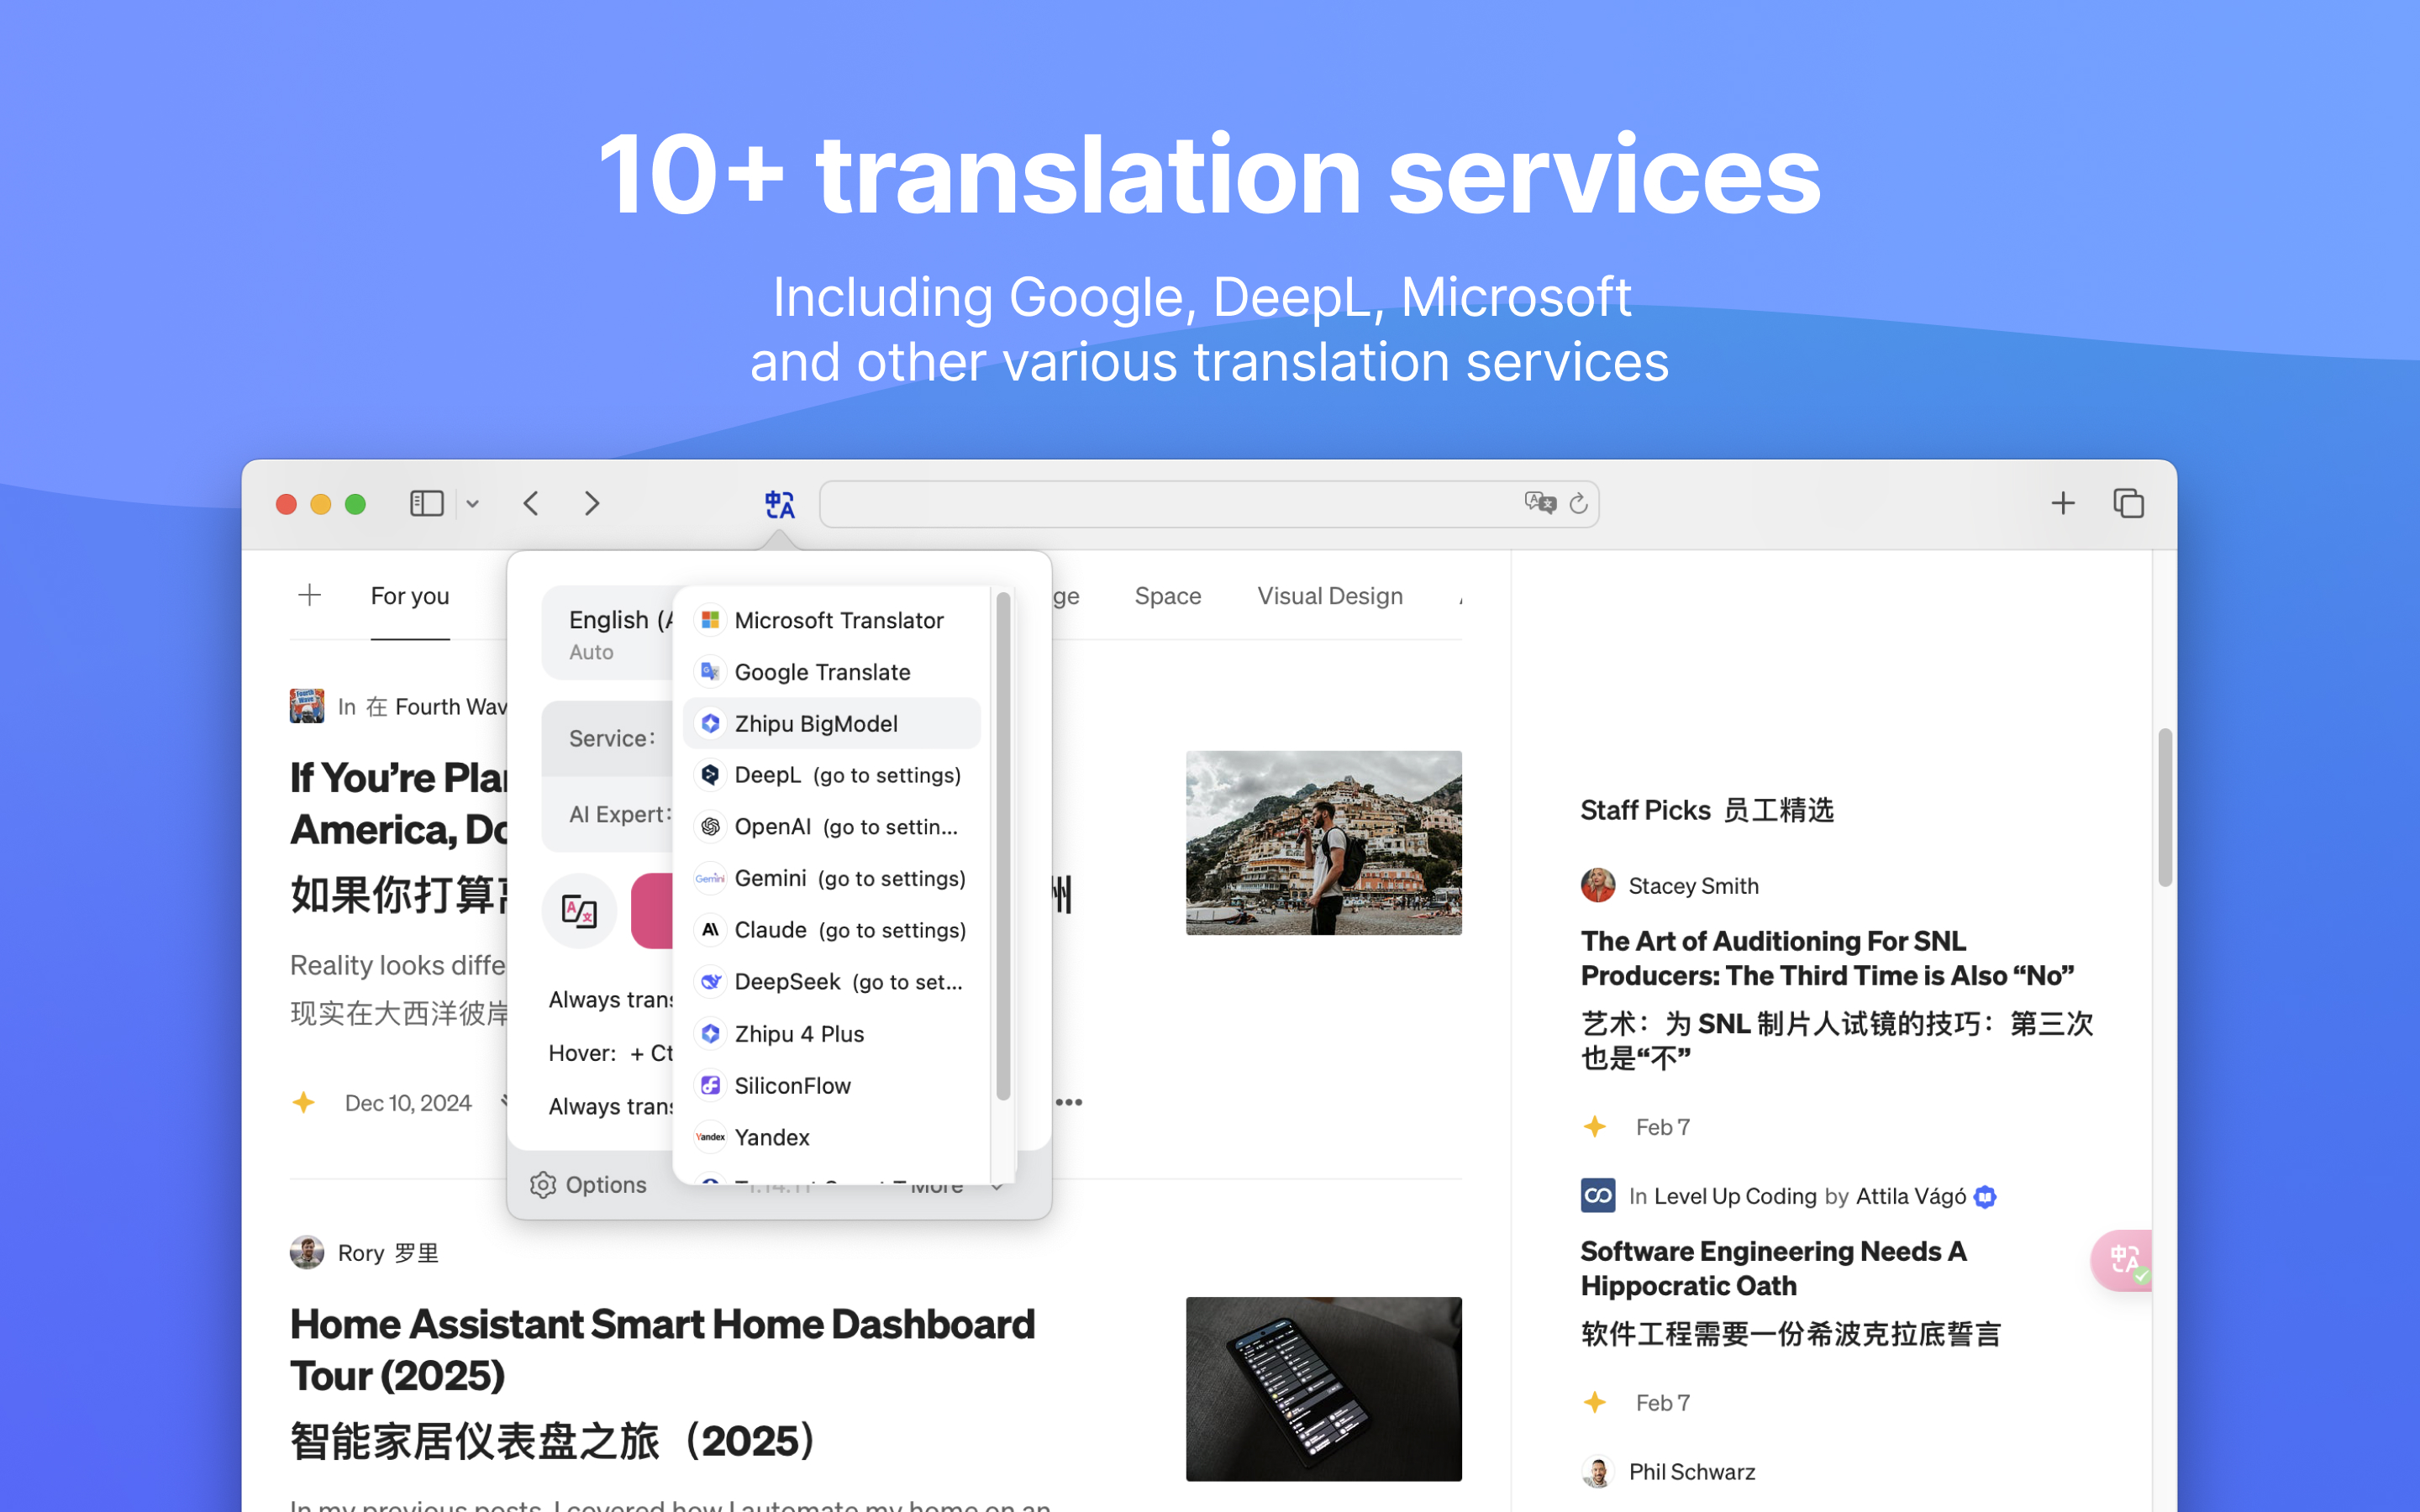Choose Gemini (go to settings) entry

tap(832, 878)
